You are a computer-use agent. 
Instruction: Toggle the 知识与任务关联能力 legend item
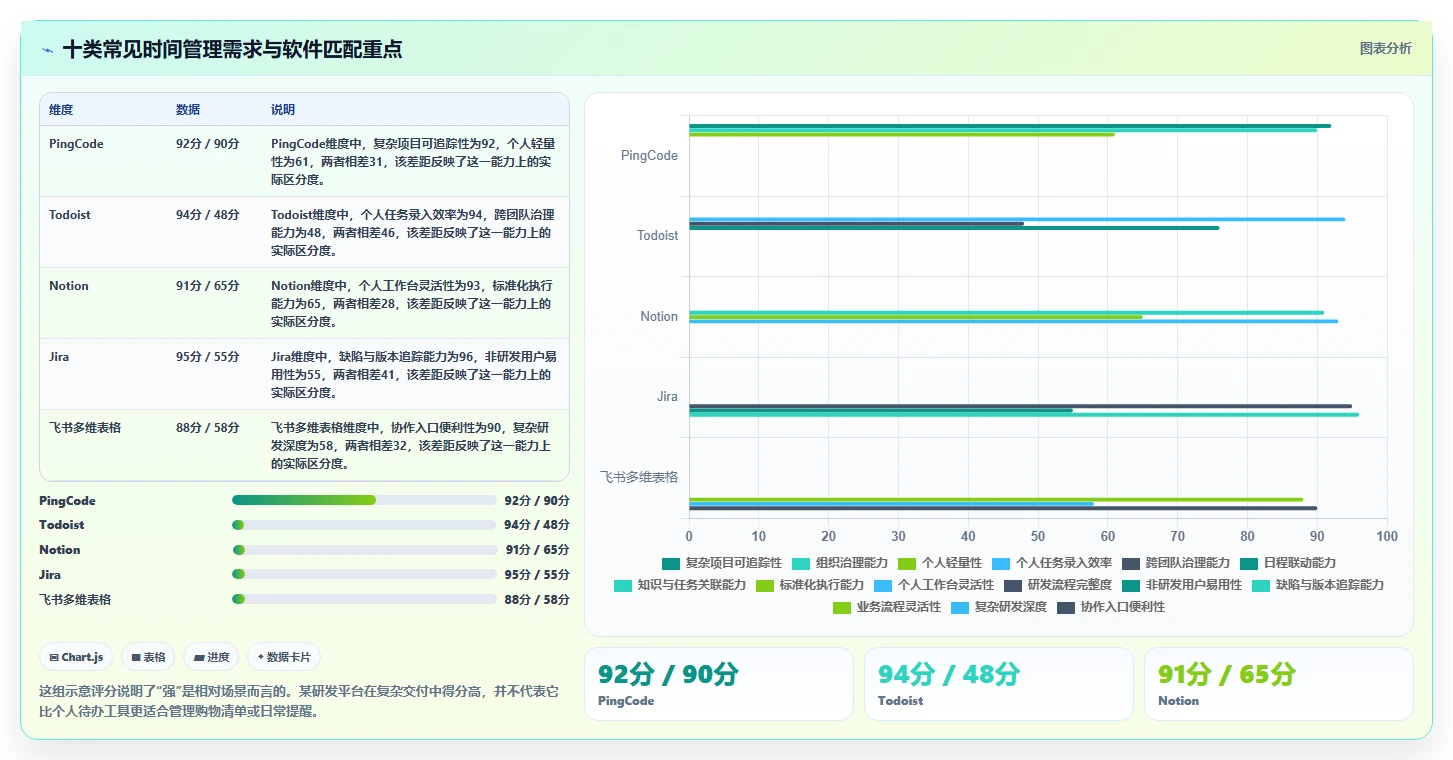click(x=679, y=585)
